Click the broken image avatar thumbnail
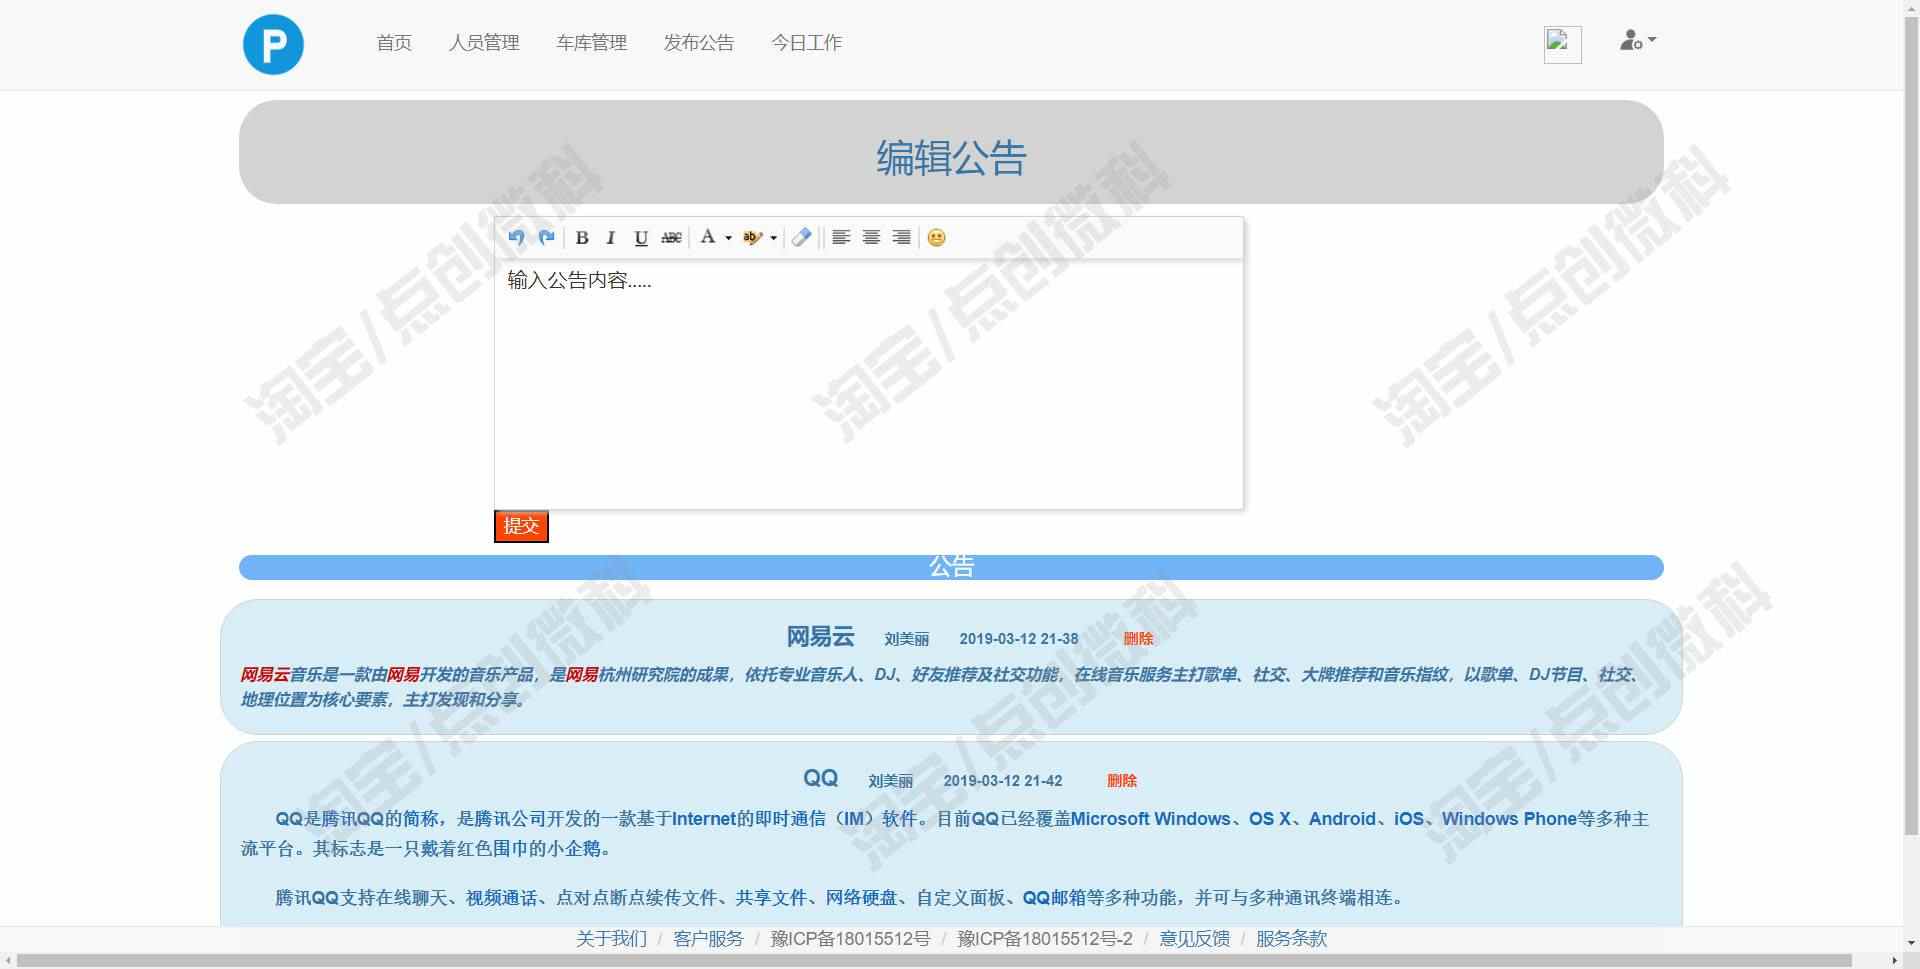The width and height of the screenshot is (1920, 969). [1562, 45]
